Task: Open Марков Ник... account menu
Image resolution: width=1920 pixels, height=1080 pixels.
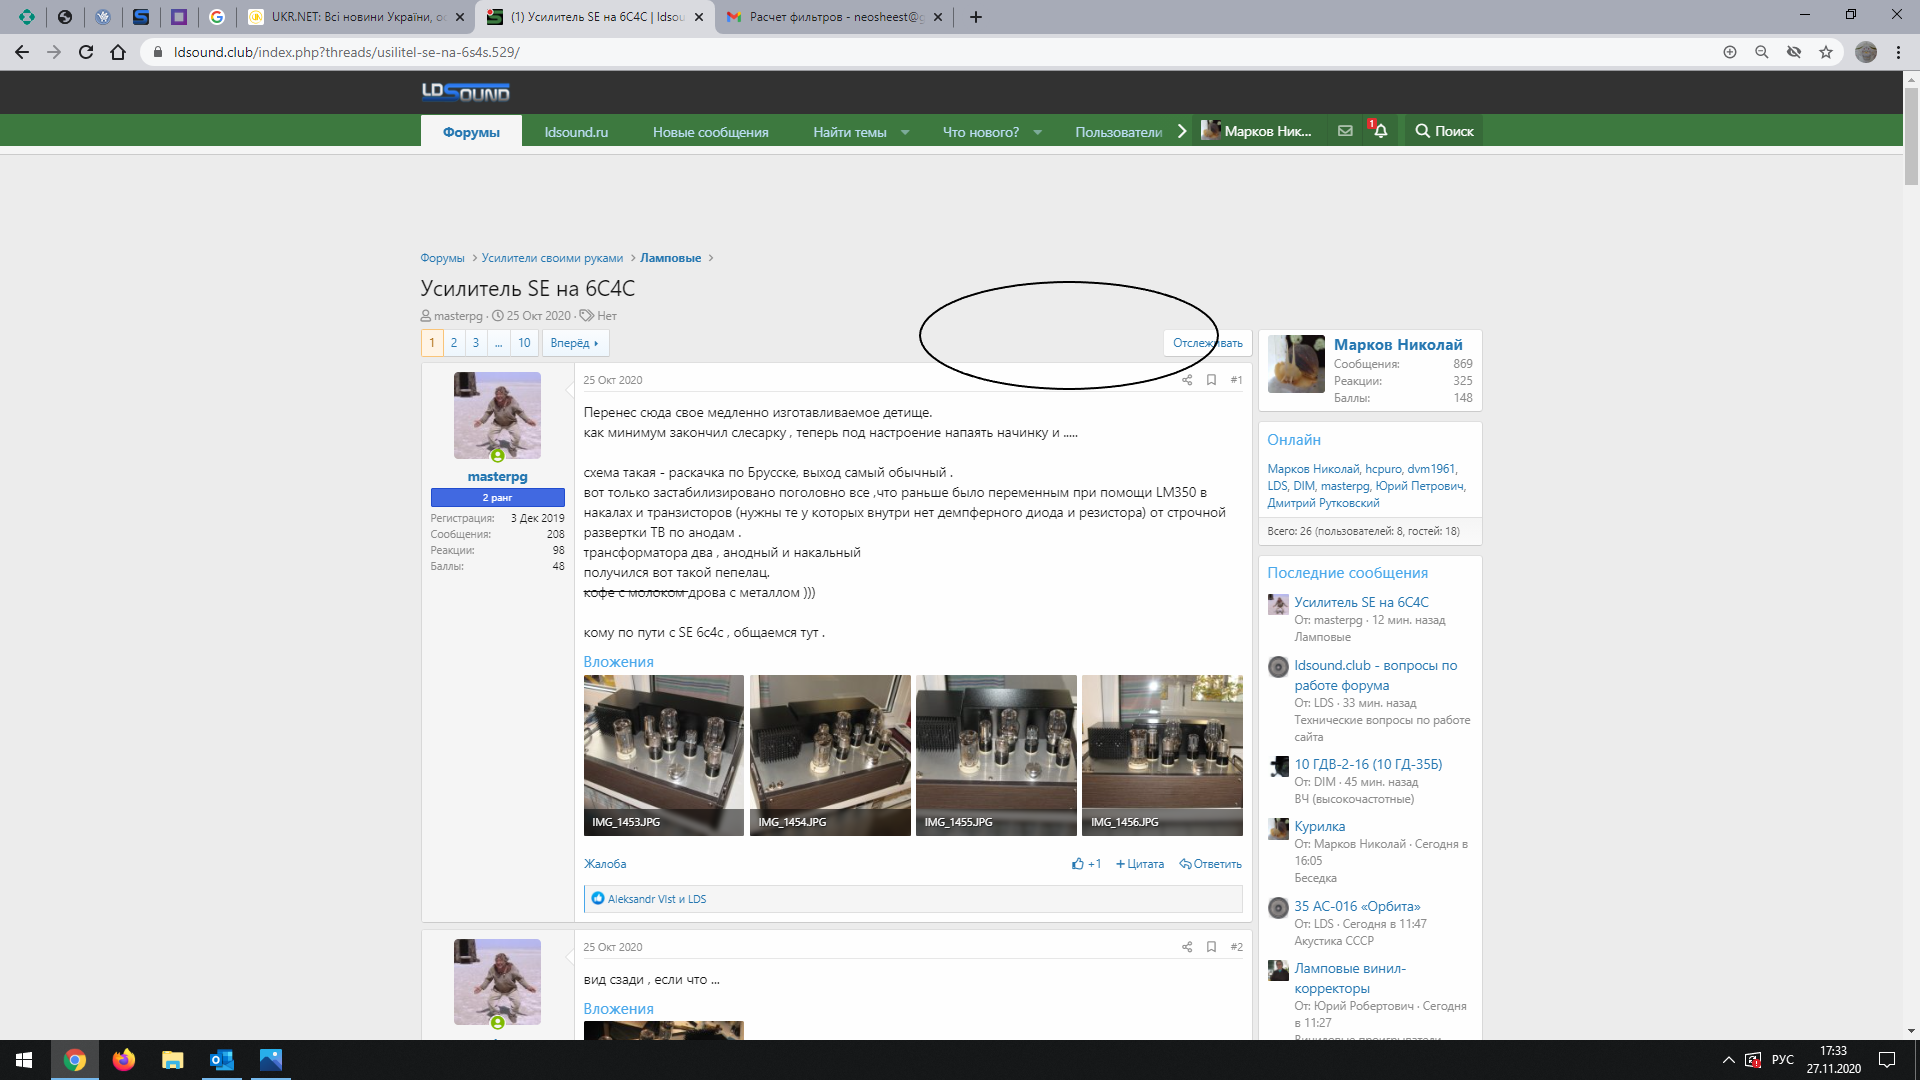Action: [x=1258, y=131]
